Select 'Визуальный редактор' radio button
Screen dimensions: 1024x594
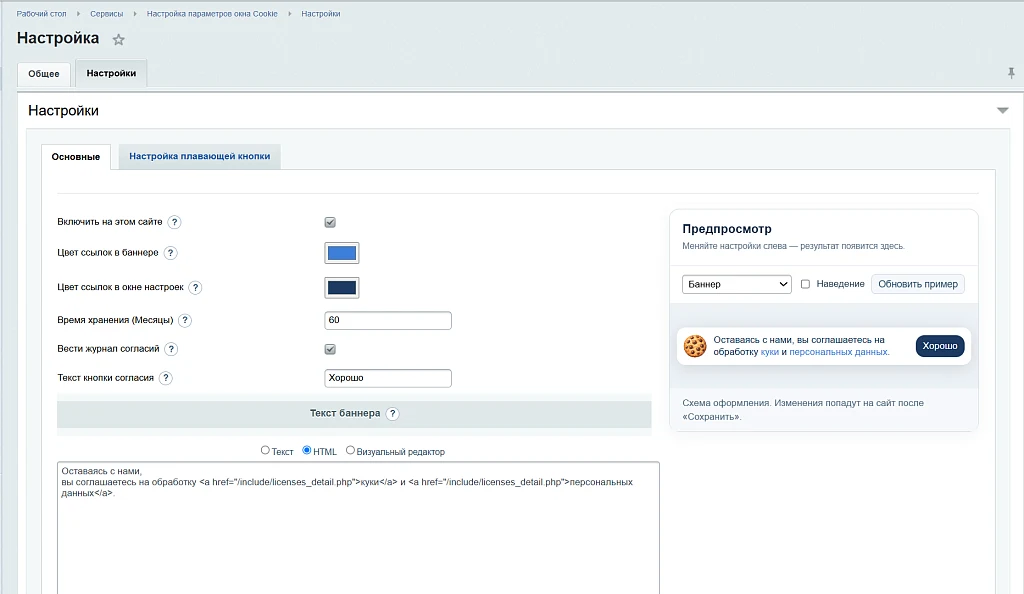click(350, 450)
